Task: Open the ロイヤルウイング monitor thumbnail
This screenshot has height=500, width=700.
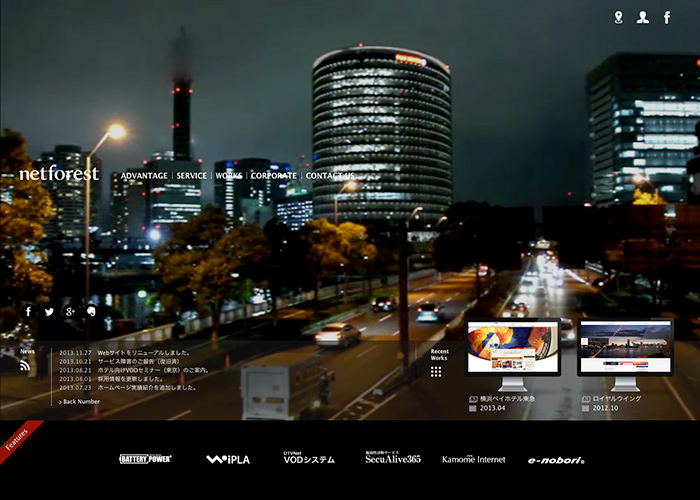Action: click(625, 354)
